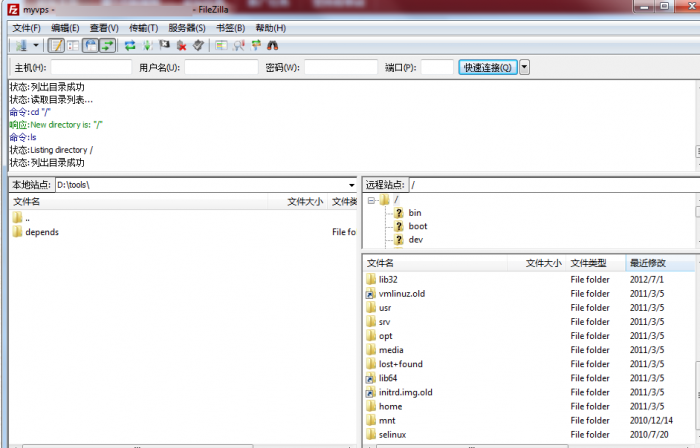Open the 书签(B) menu
Screen dimensions: 700x448
(230, 28)
